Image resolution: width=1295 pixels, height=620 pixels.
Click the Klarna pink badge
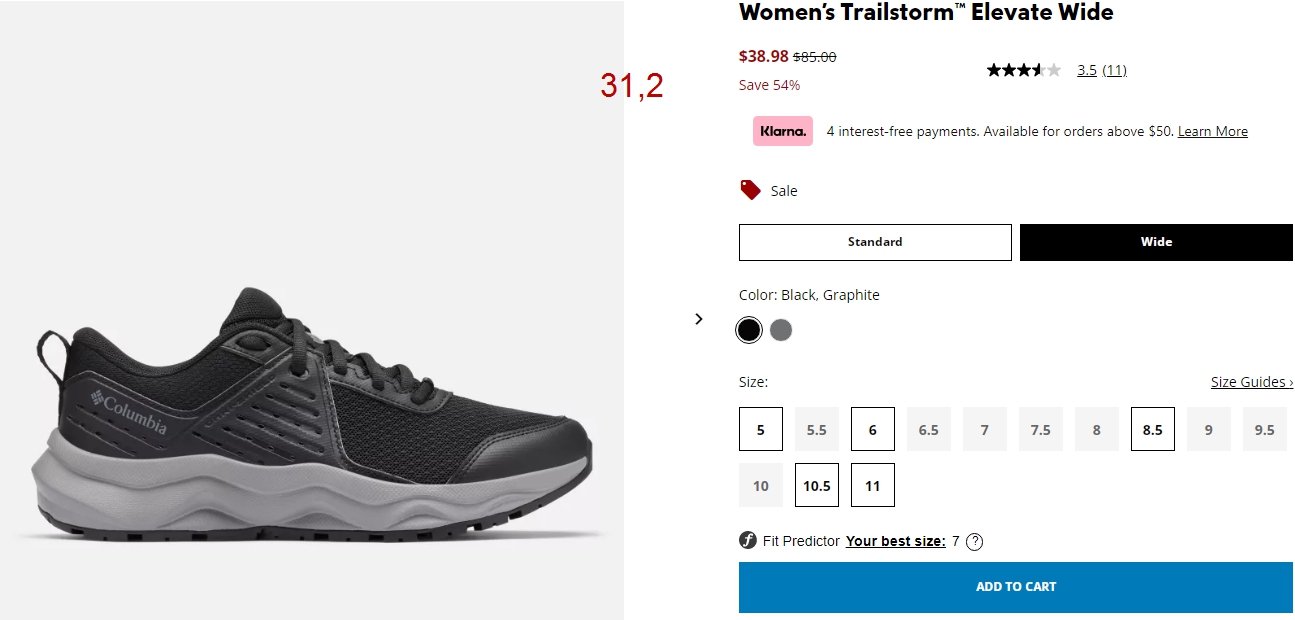[x=783, y=131]
